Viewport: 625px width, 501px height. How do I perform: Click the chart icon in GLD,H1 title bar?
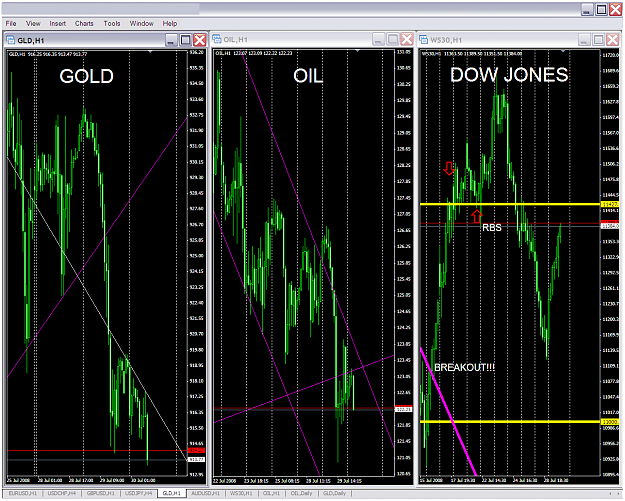[x=11, y=40]
